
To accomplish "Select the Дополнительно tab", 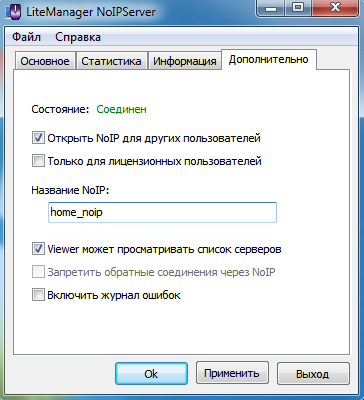I will [x=269, y=59].
